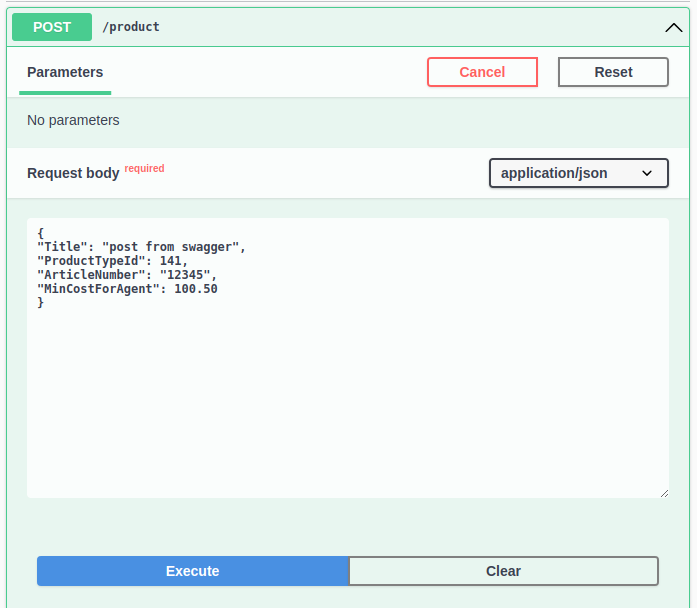Switch to the Parameters tab

coord(65,72)
